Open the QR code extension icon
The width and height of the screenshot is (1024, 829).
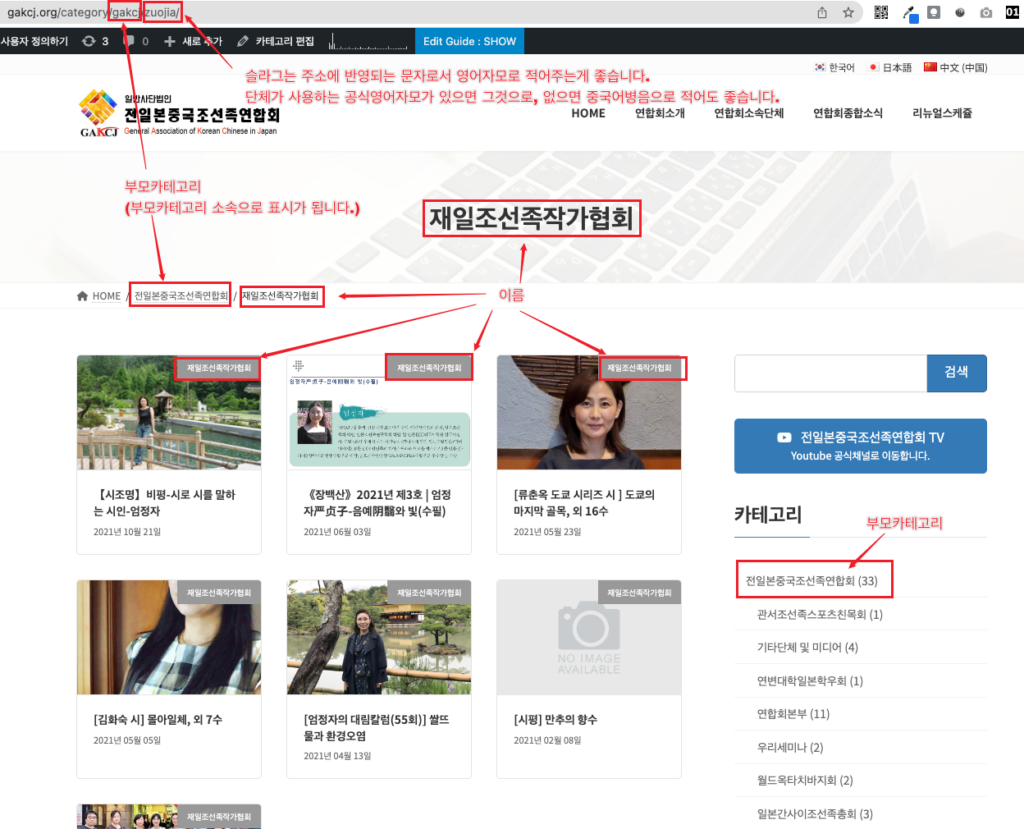click(x=881, y=13)
